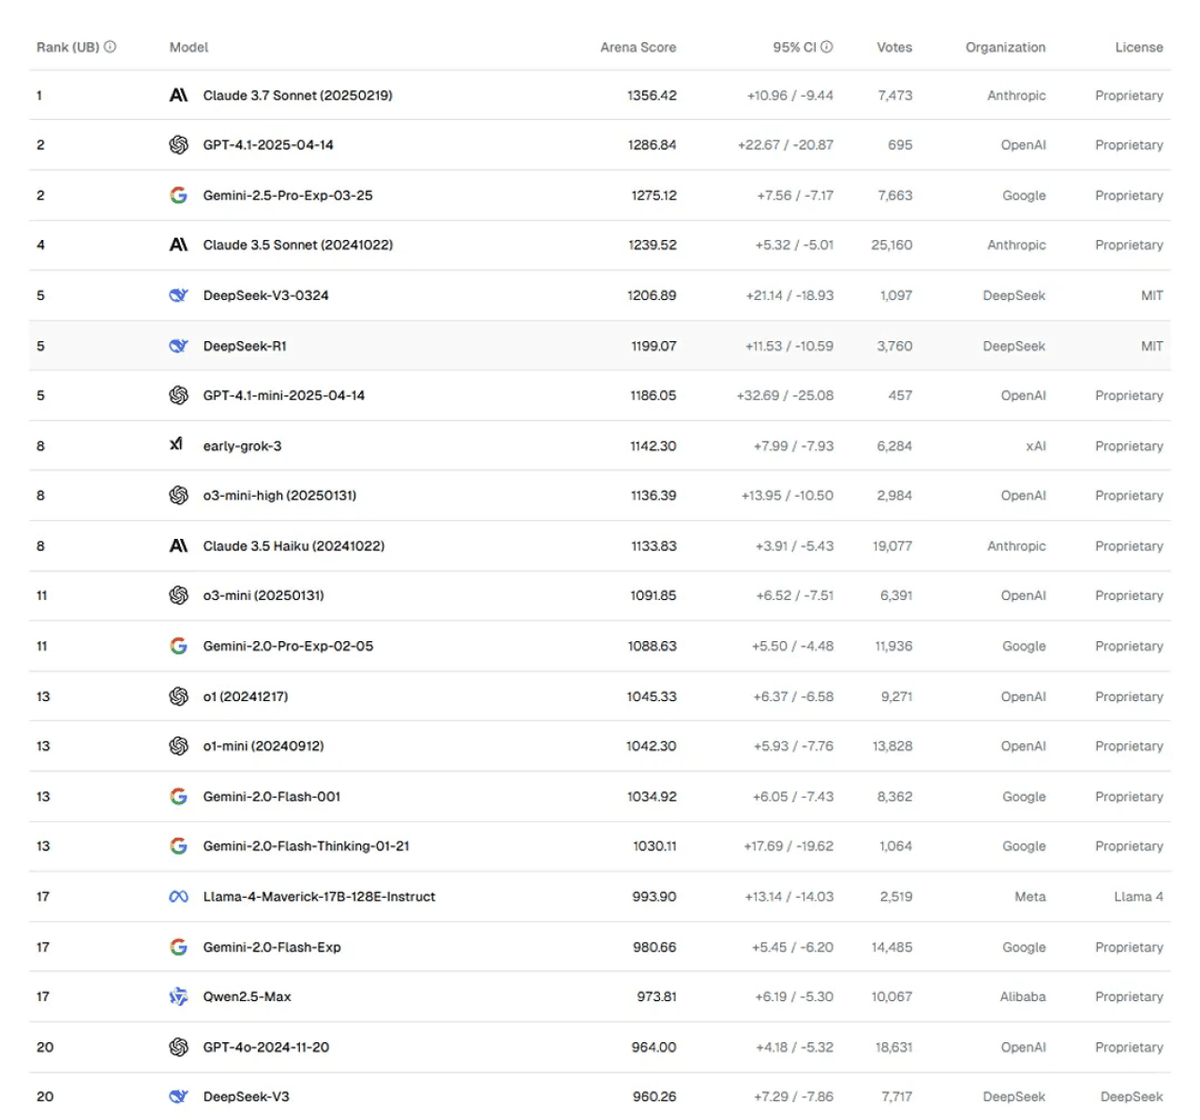Select the Arena Score value 964.00
The height and width of the screenshot is (1120, 1200).
(x=654, y=1047)
